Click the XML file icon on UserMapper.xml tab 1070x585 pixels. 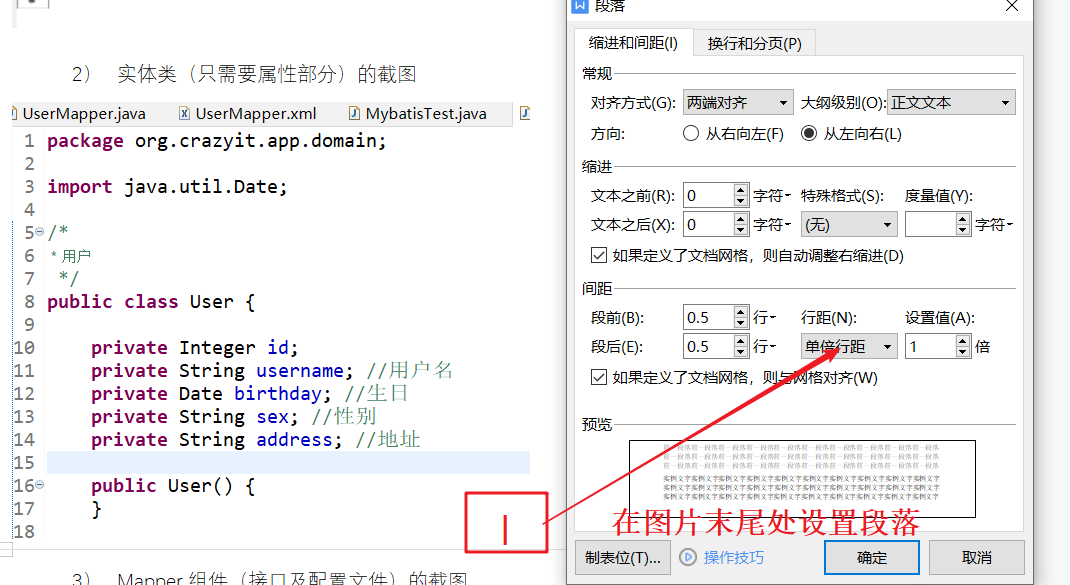pos(184,113)
